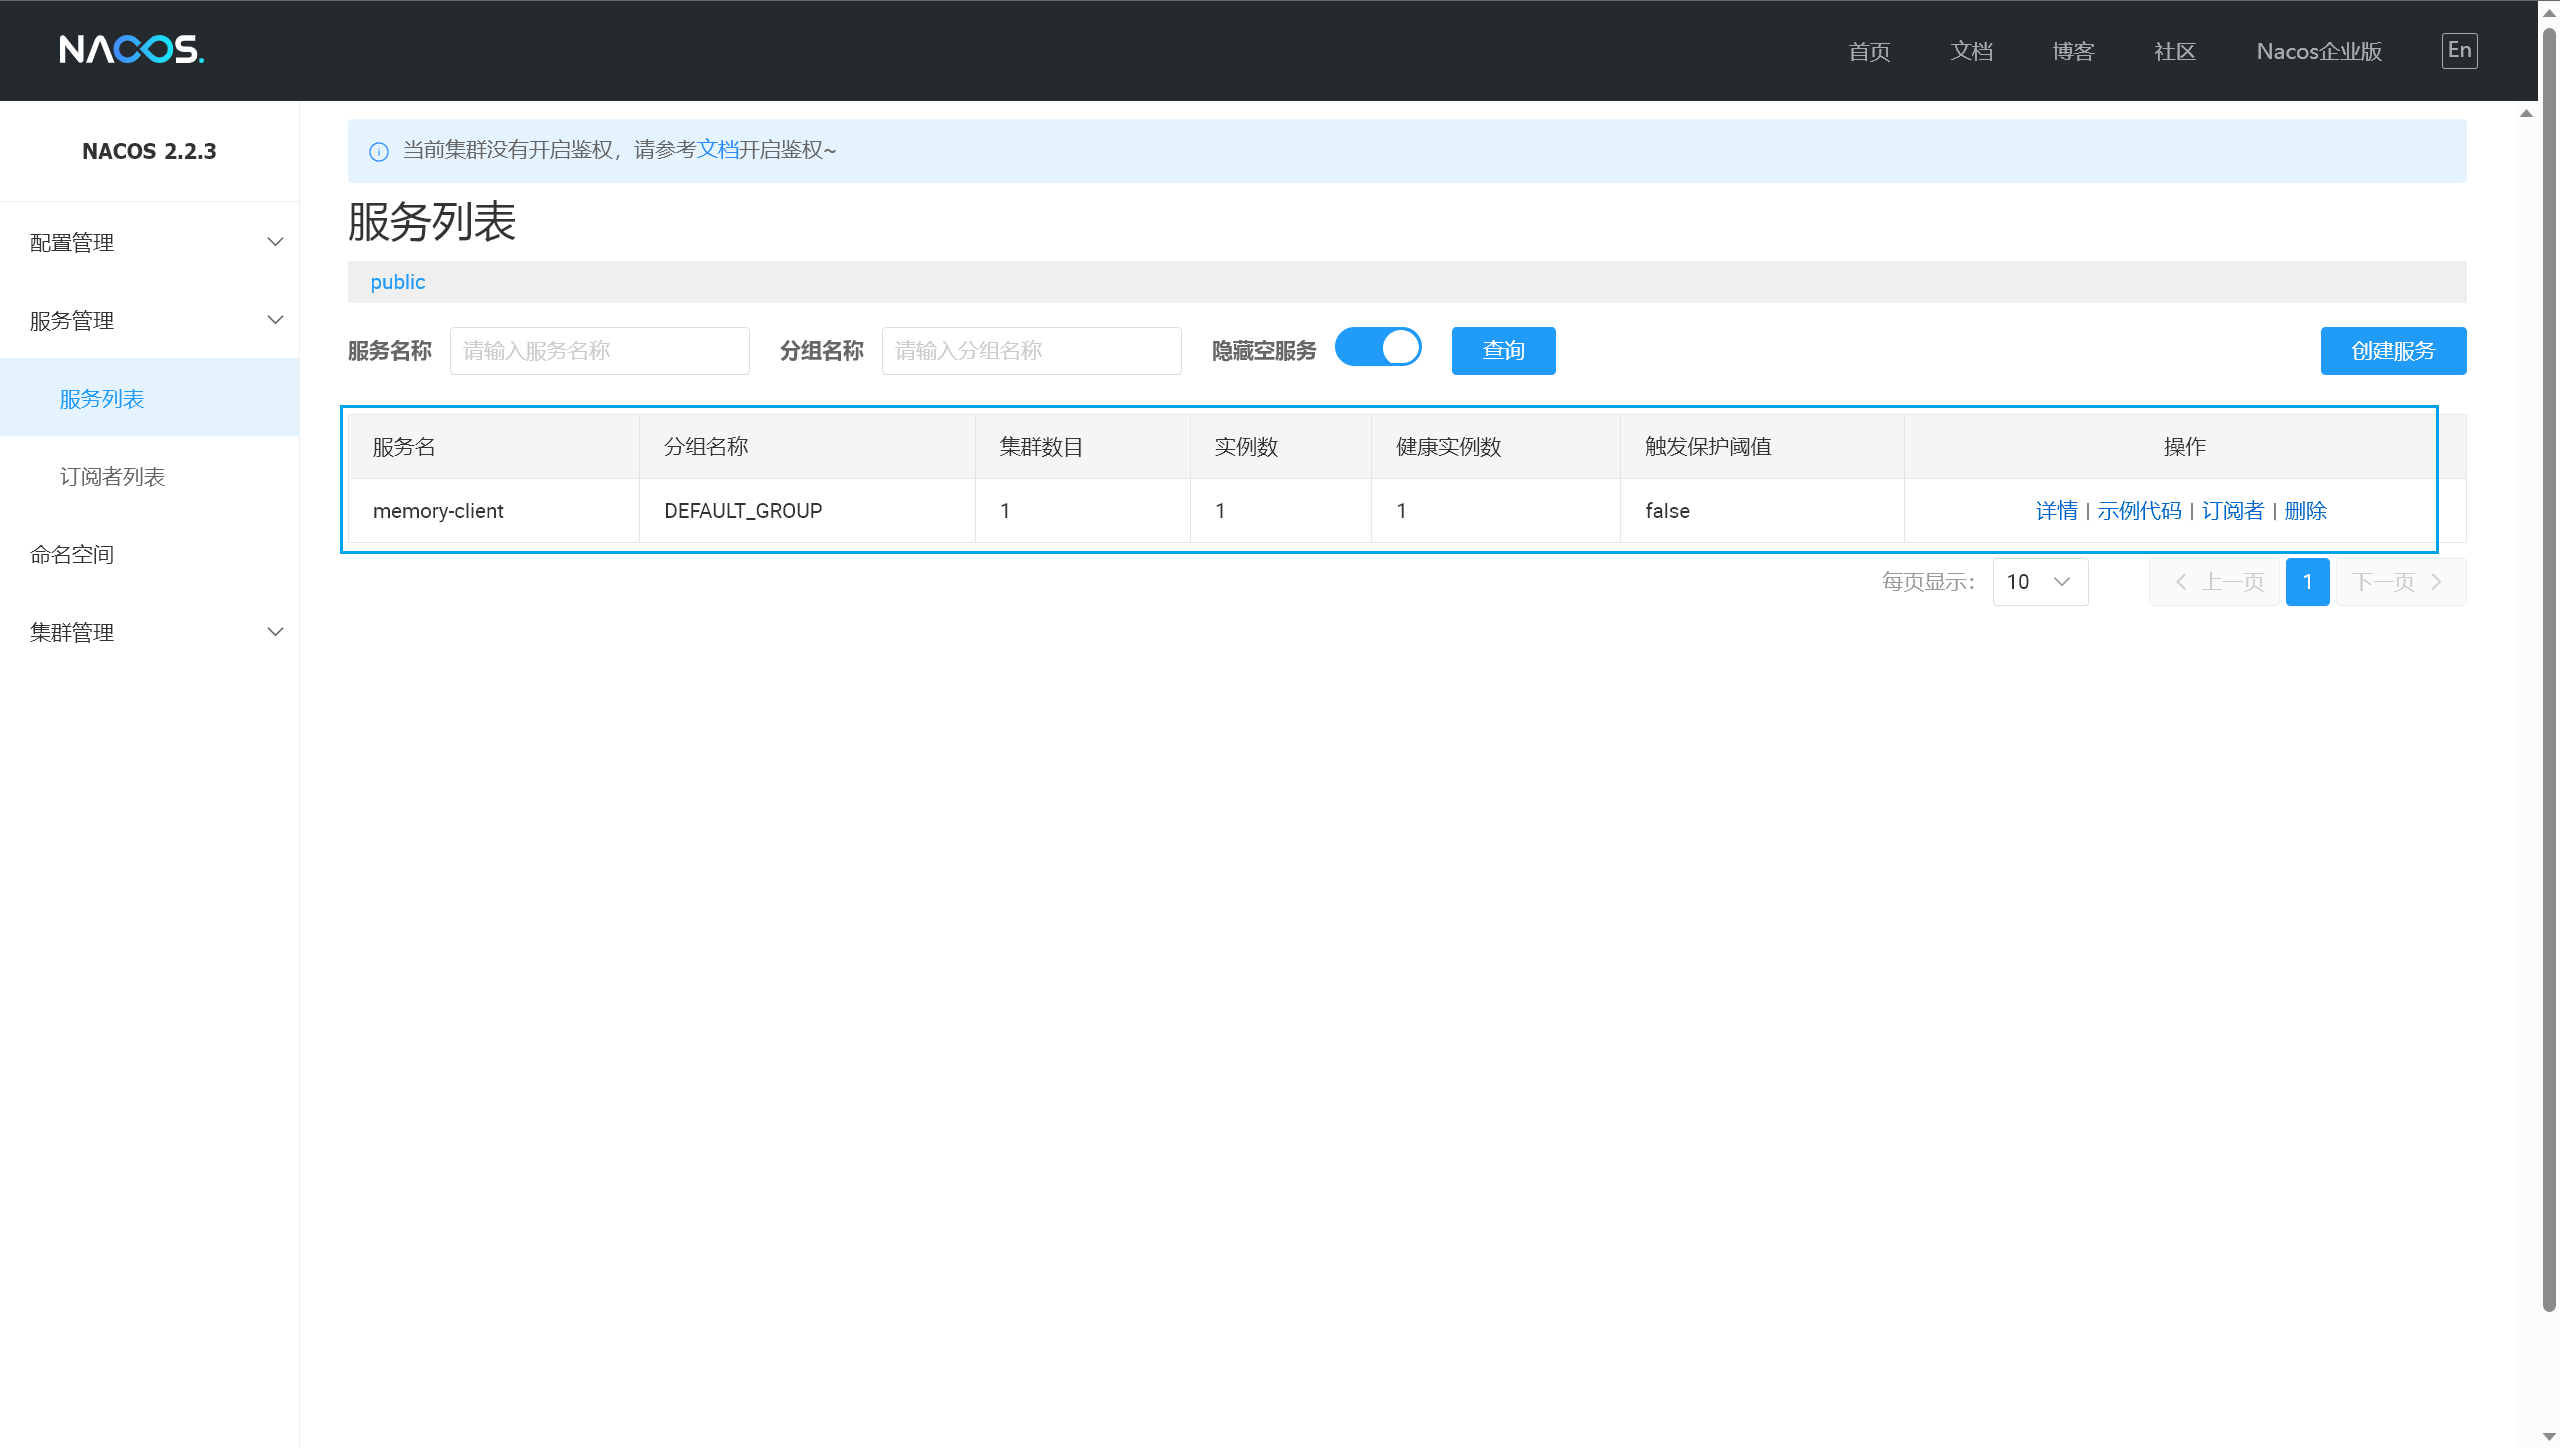Image resolution: width=2560 pixels, height=1448 pixels.
Task: Open 文档 in the top navigation
Action: pyautogui.click(x=1971, y=52)
